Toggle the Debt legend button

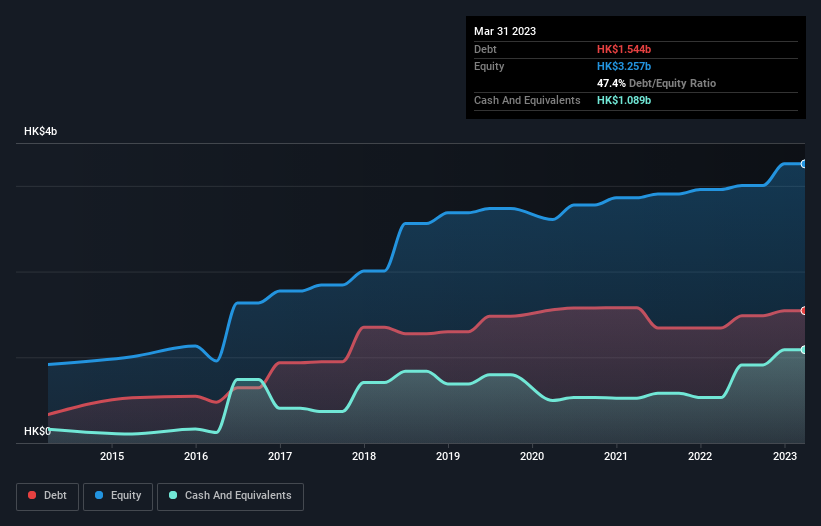[48, 496]
